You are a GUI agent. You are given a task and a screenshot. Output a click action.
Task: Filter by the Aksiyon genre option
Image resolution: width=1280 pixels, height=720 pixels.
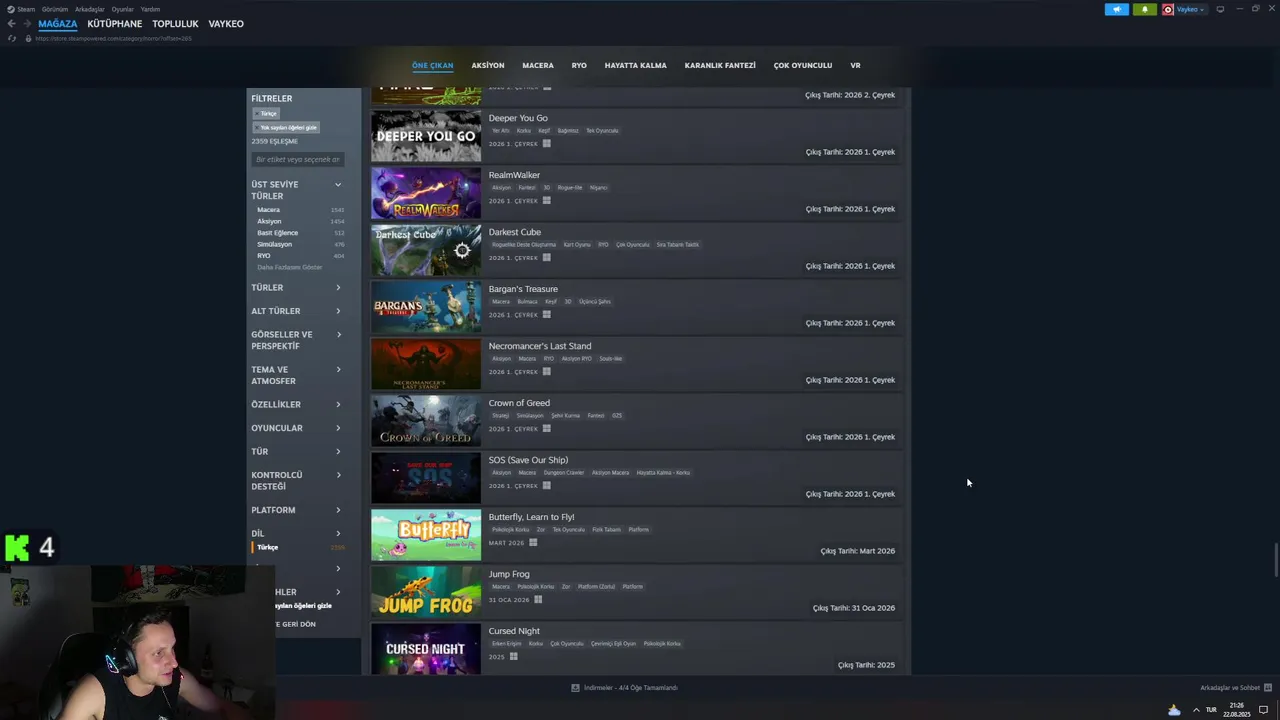pyautogui.click(x=269, y=221)
